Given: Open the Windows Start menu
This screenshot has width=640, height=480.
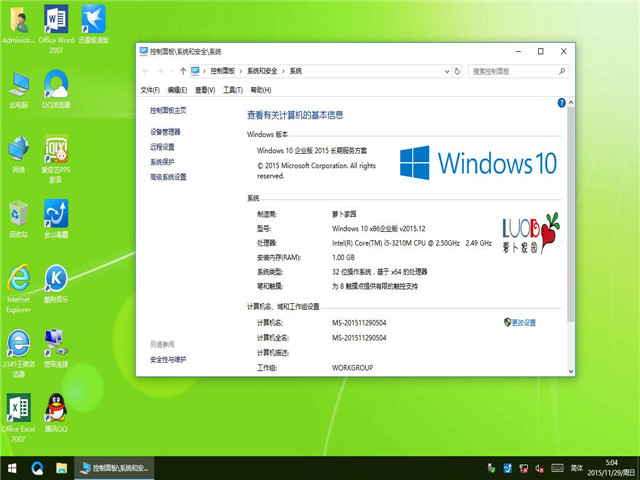Looking at the screenshot, I should (12, 468).
